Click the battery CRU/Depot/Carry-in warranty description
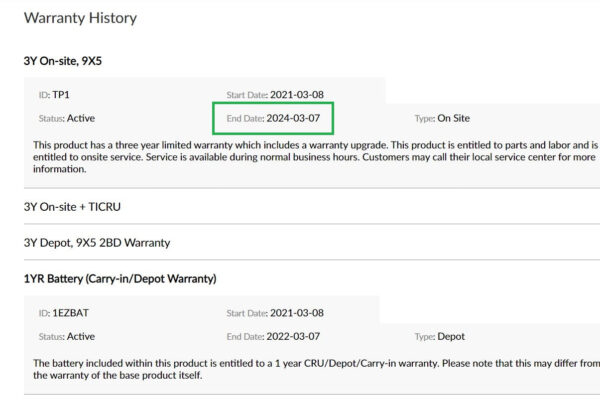 [x=316, y=369]
